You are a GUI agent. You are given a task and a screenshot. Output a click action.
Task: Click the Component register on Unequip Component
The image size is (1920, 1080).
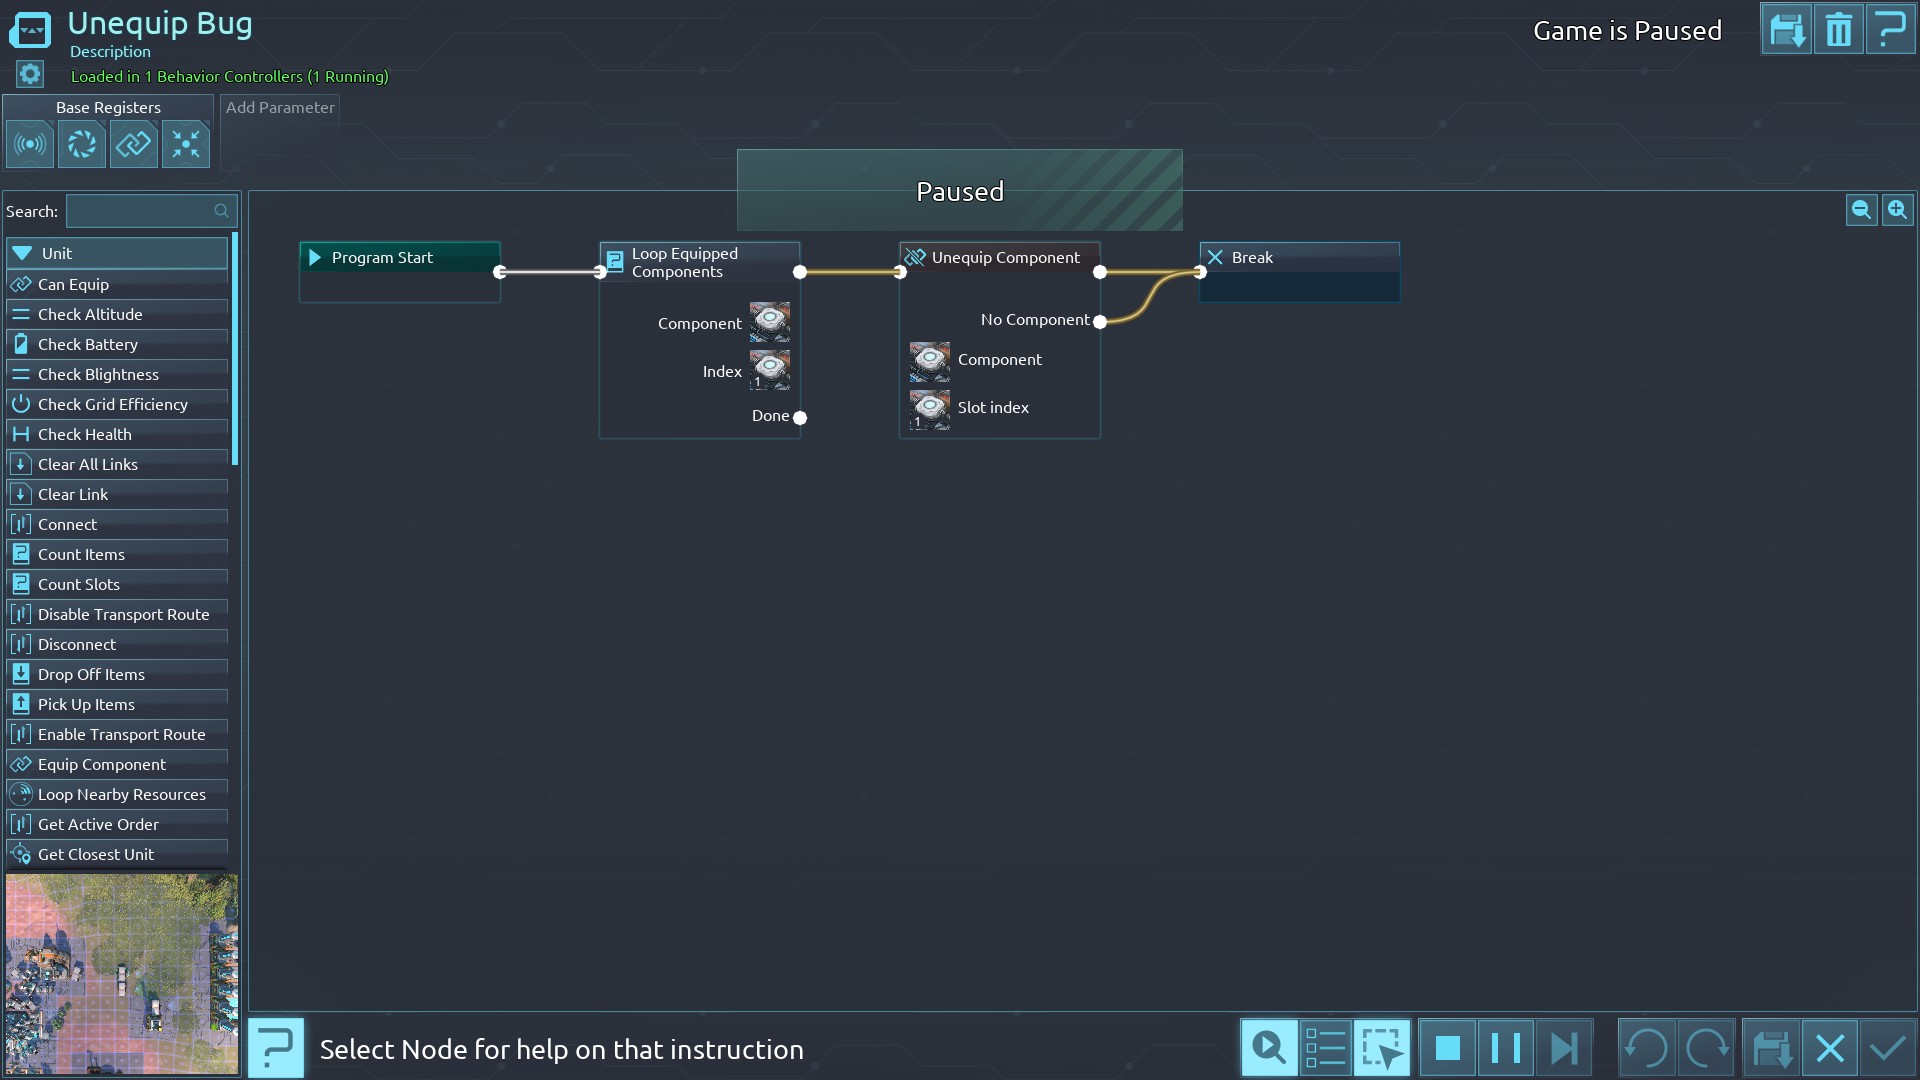click(x=930, y=360)
